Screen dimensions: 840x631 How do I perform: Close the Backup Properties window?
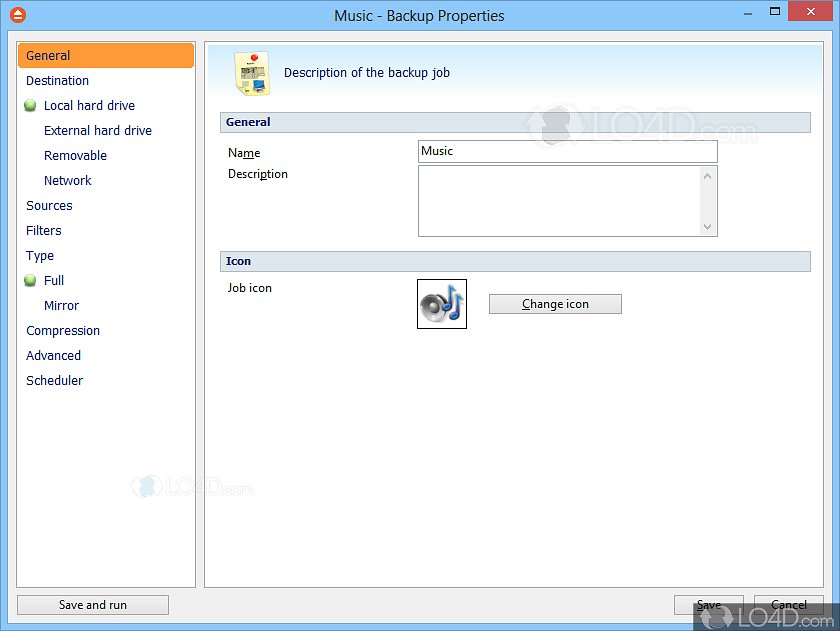tap(811, 11)
